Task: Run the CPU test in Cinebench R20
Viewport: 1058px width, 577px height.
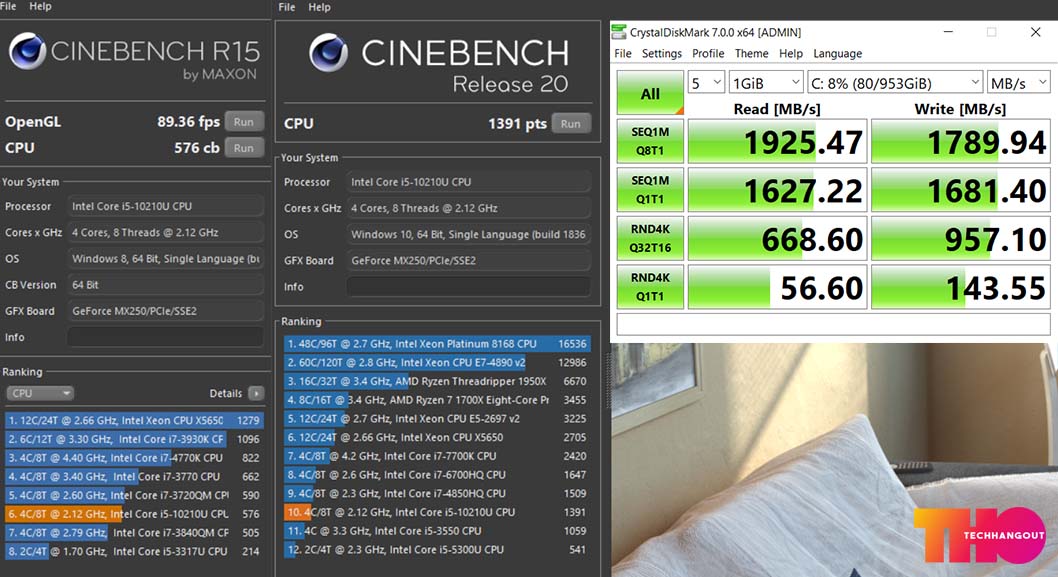Action: click(x=571, y=123)
